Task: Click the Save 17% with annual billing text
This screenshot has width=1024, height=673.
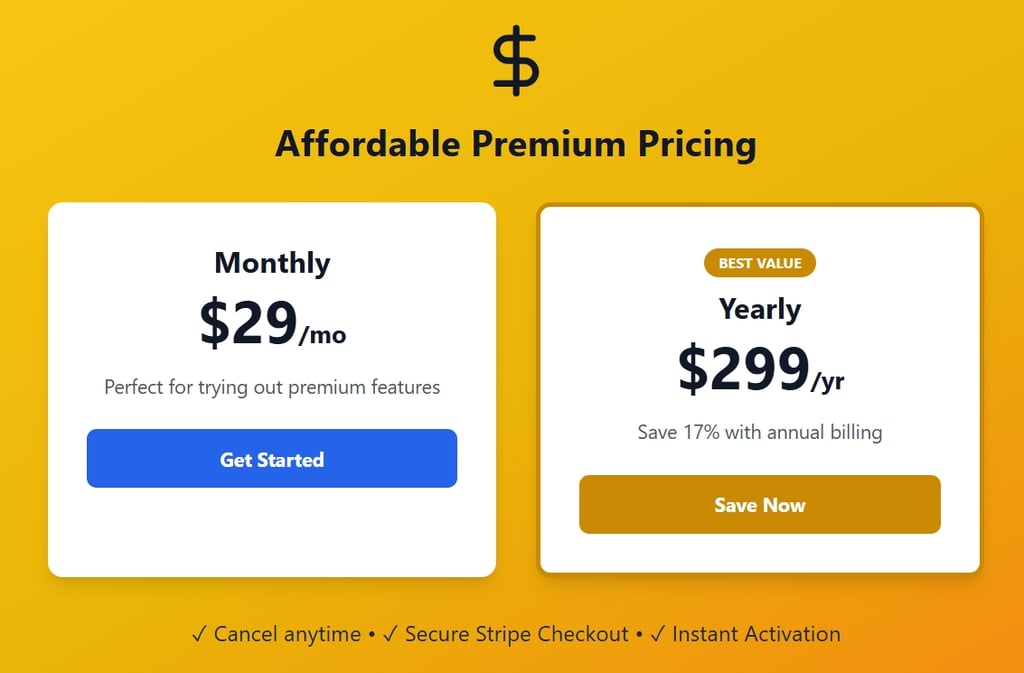Action: tap(759, 432)
